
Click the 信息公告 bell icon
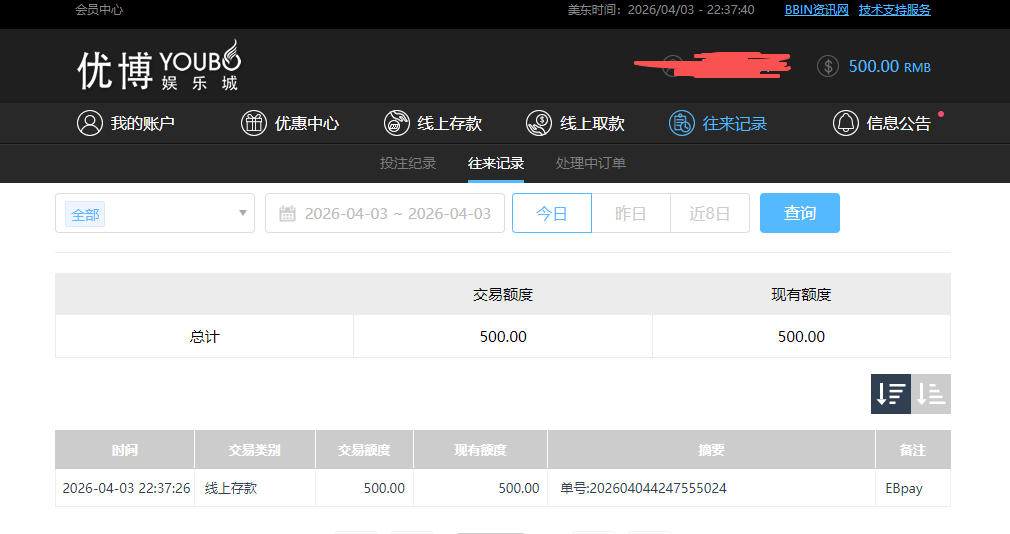(846, 123)
